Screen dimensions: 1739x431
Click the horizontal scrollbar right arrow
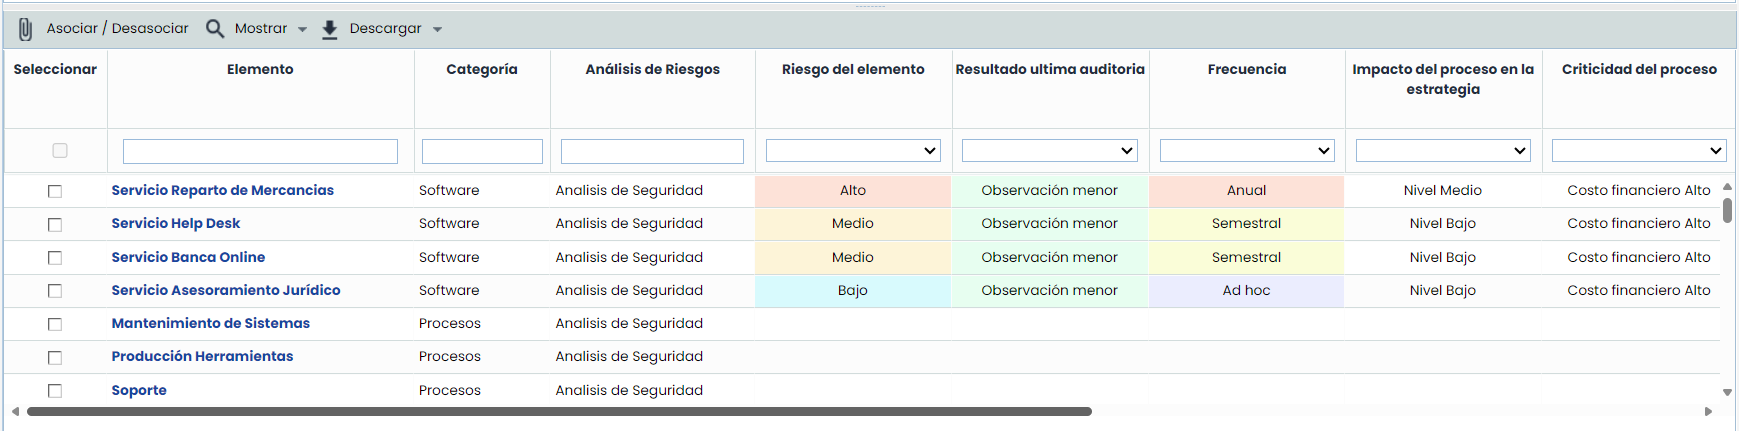pyautogui.click(x=1708, y=411)
